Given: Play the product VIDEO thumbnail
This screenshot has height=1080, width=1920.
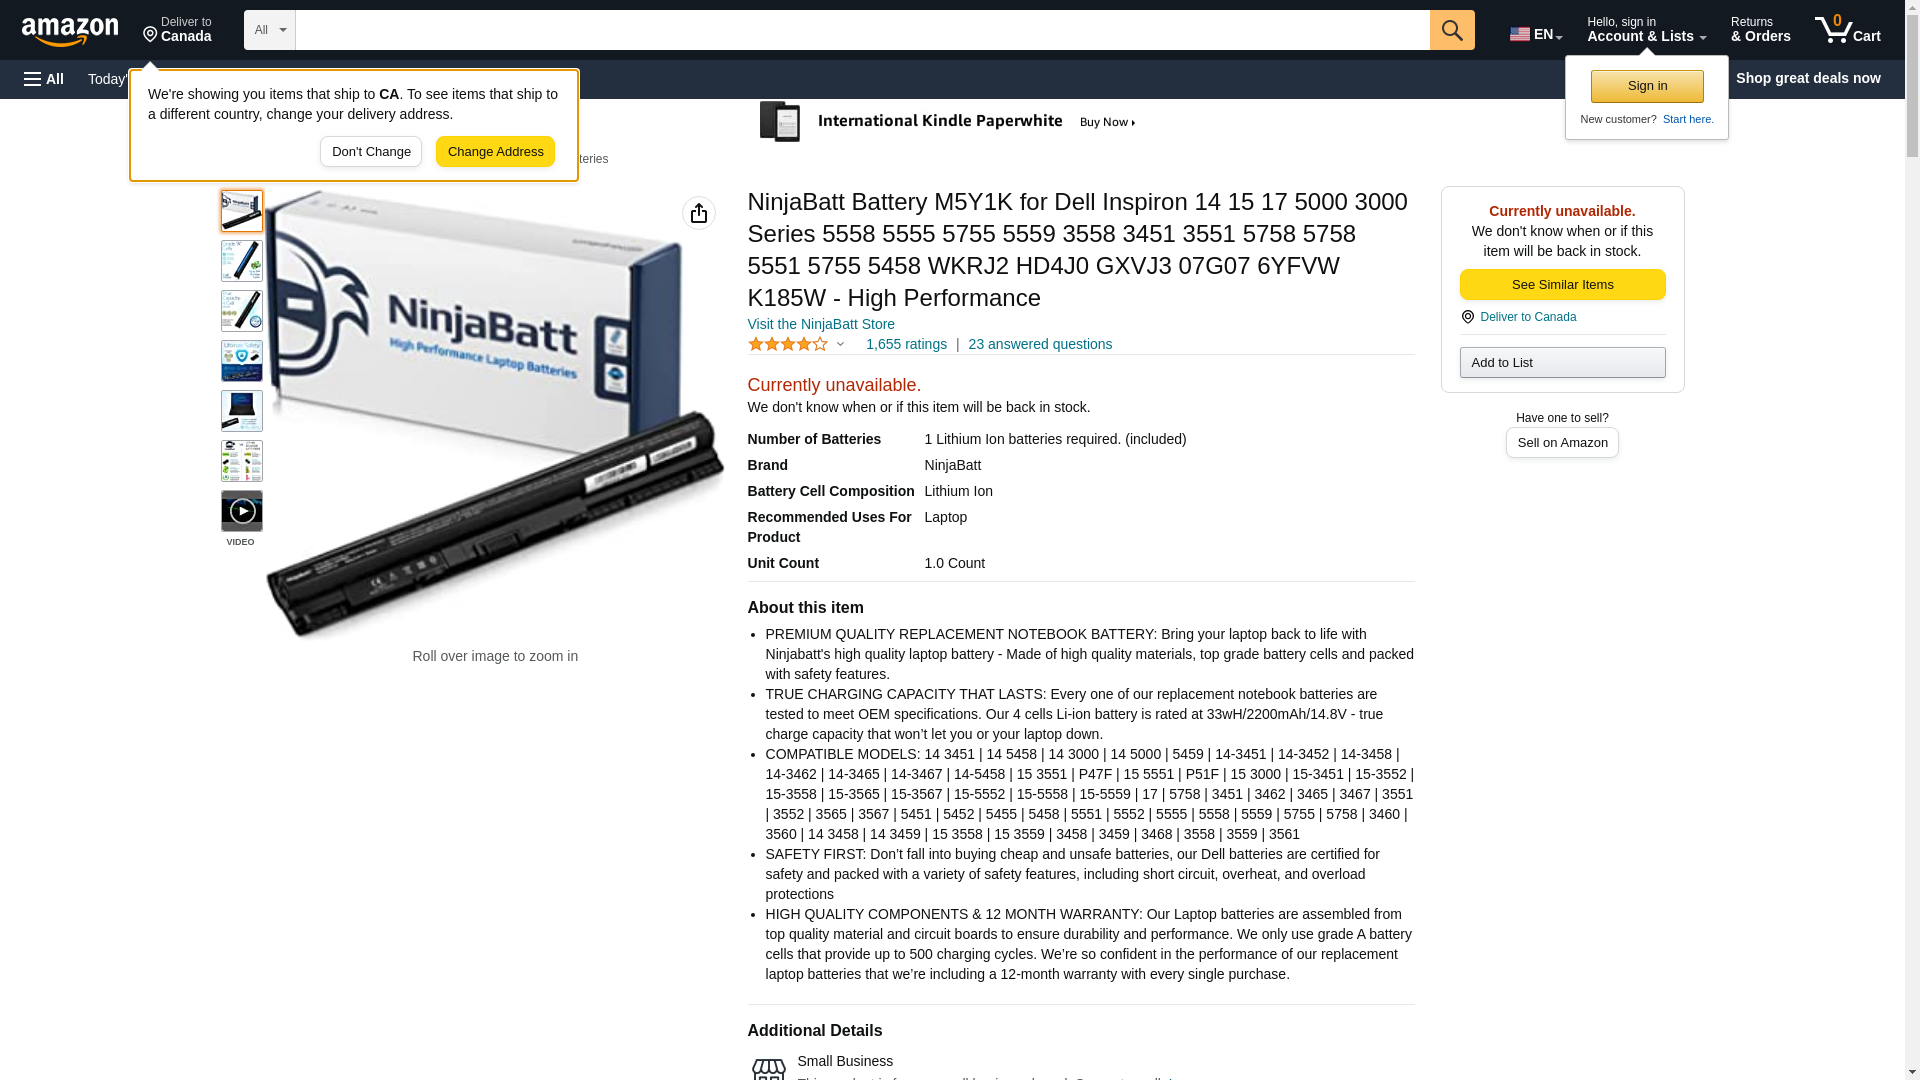Looking at the screenshot, I should pos(242,511).
